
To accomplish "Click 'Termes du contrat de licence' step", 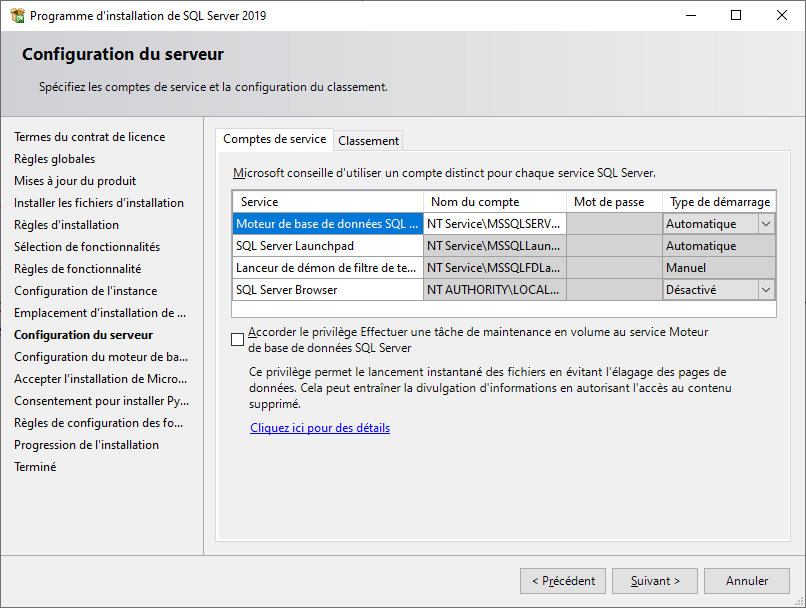I will 89,137.
